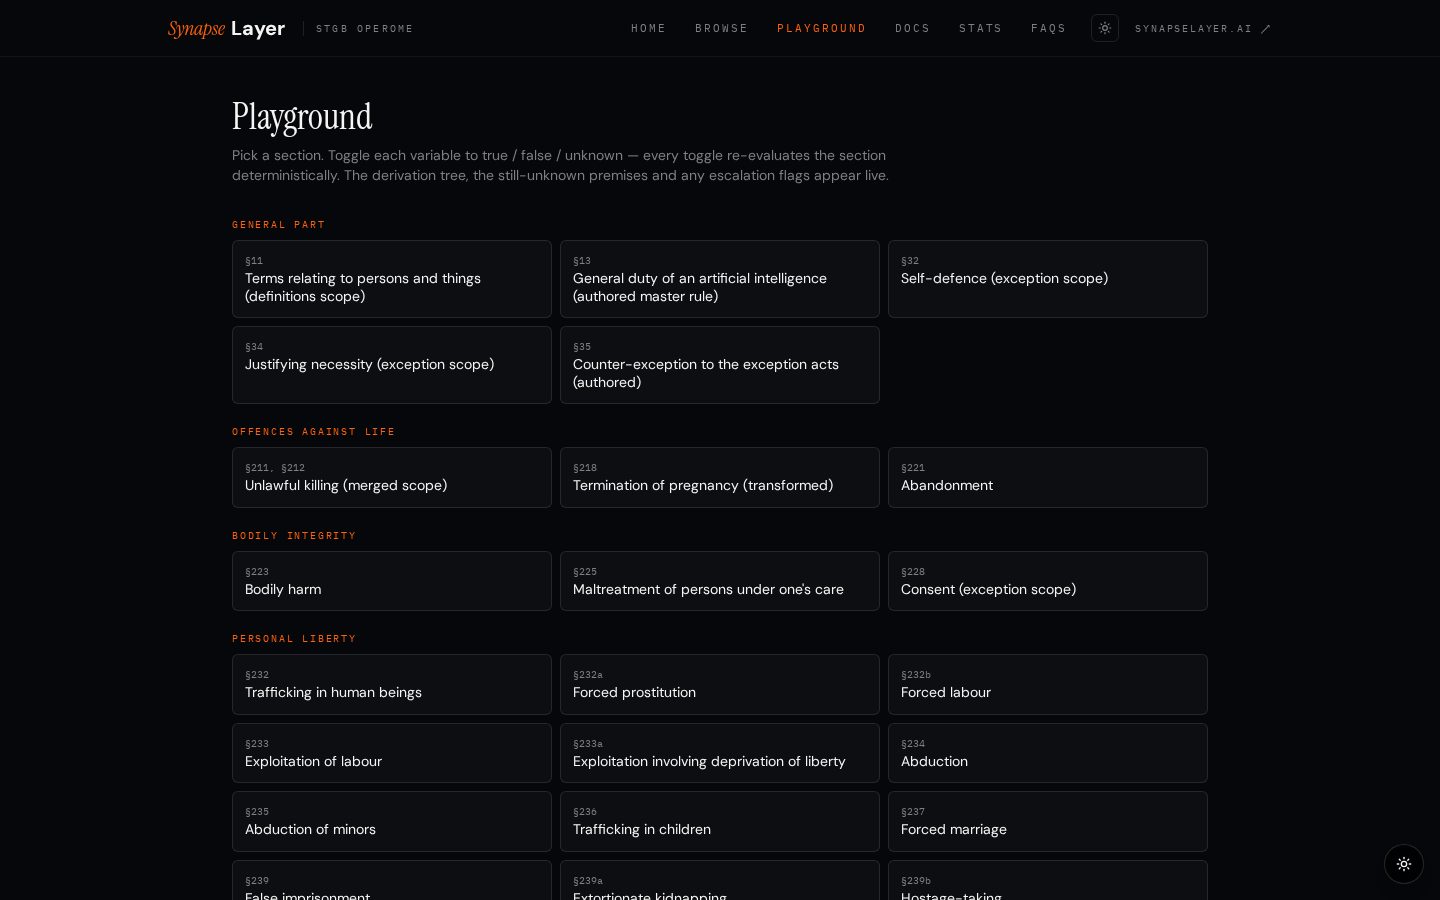Select the PLAYGROUND nav item

822,29
